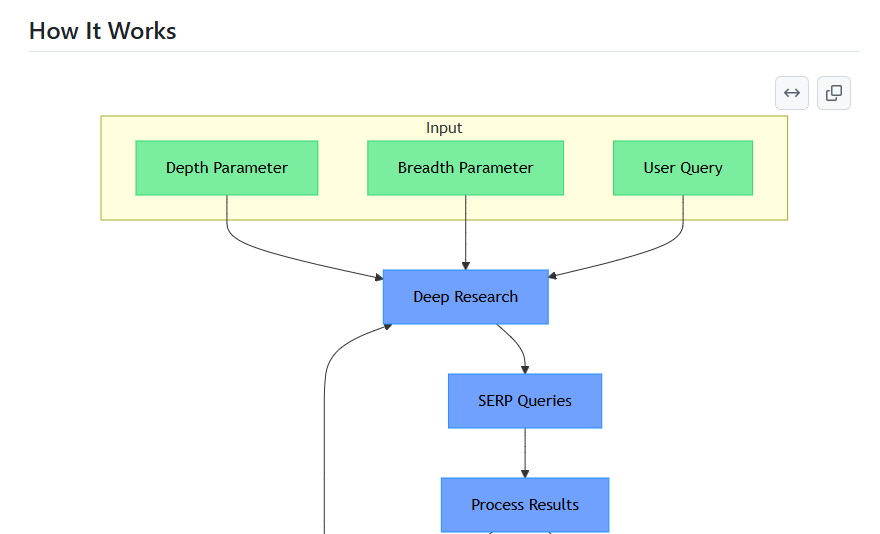
Task: Click the arrow between SERP Queries and Process Results
Action: click(525, 453)
